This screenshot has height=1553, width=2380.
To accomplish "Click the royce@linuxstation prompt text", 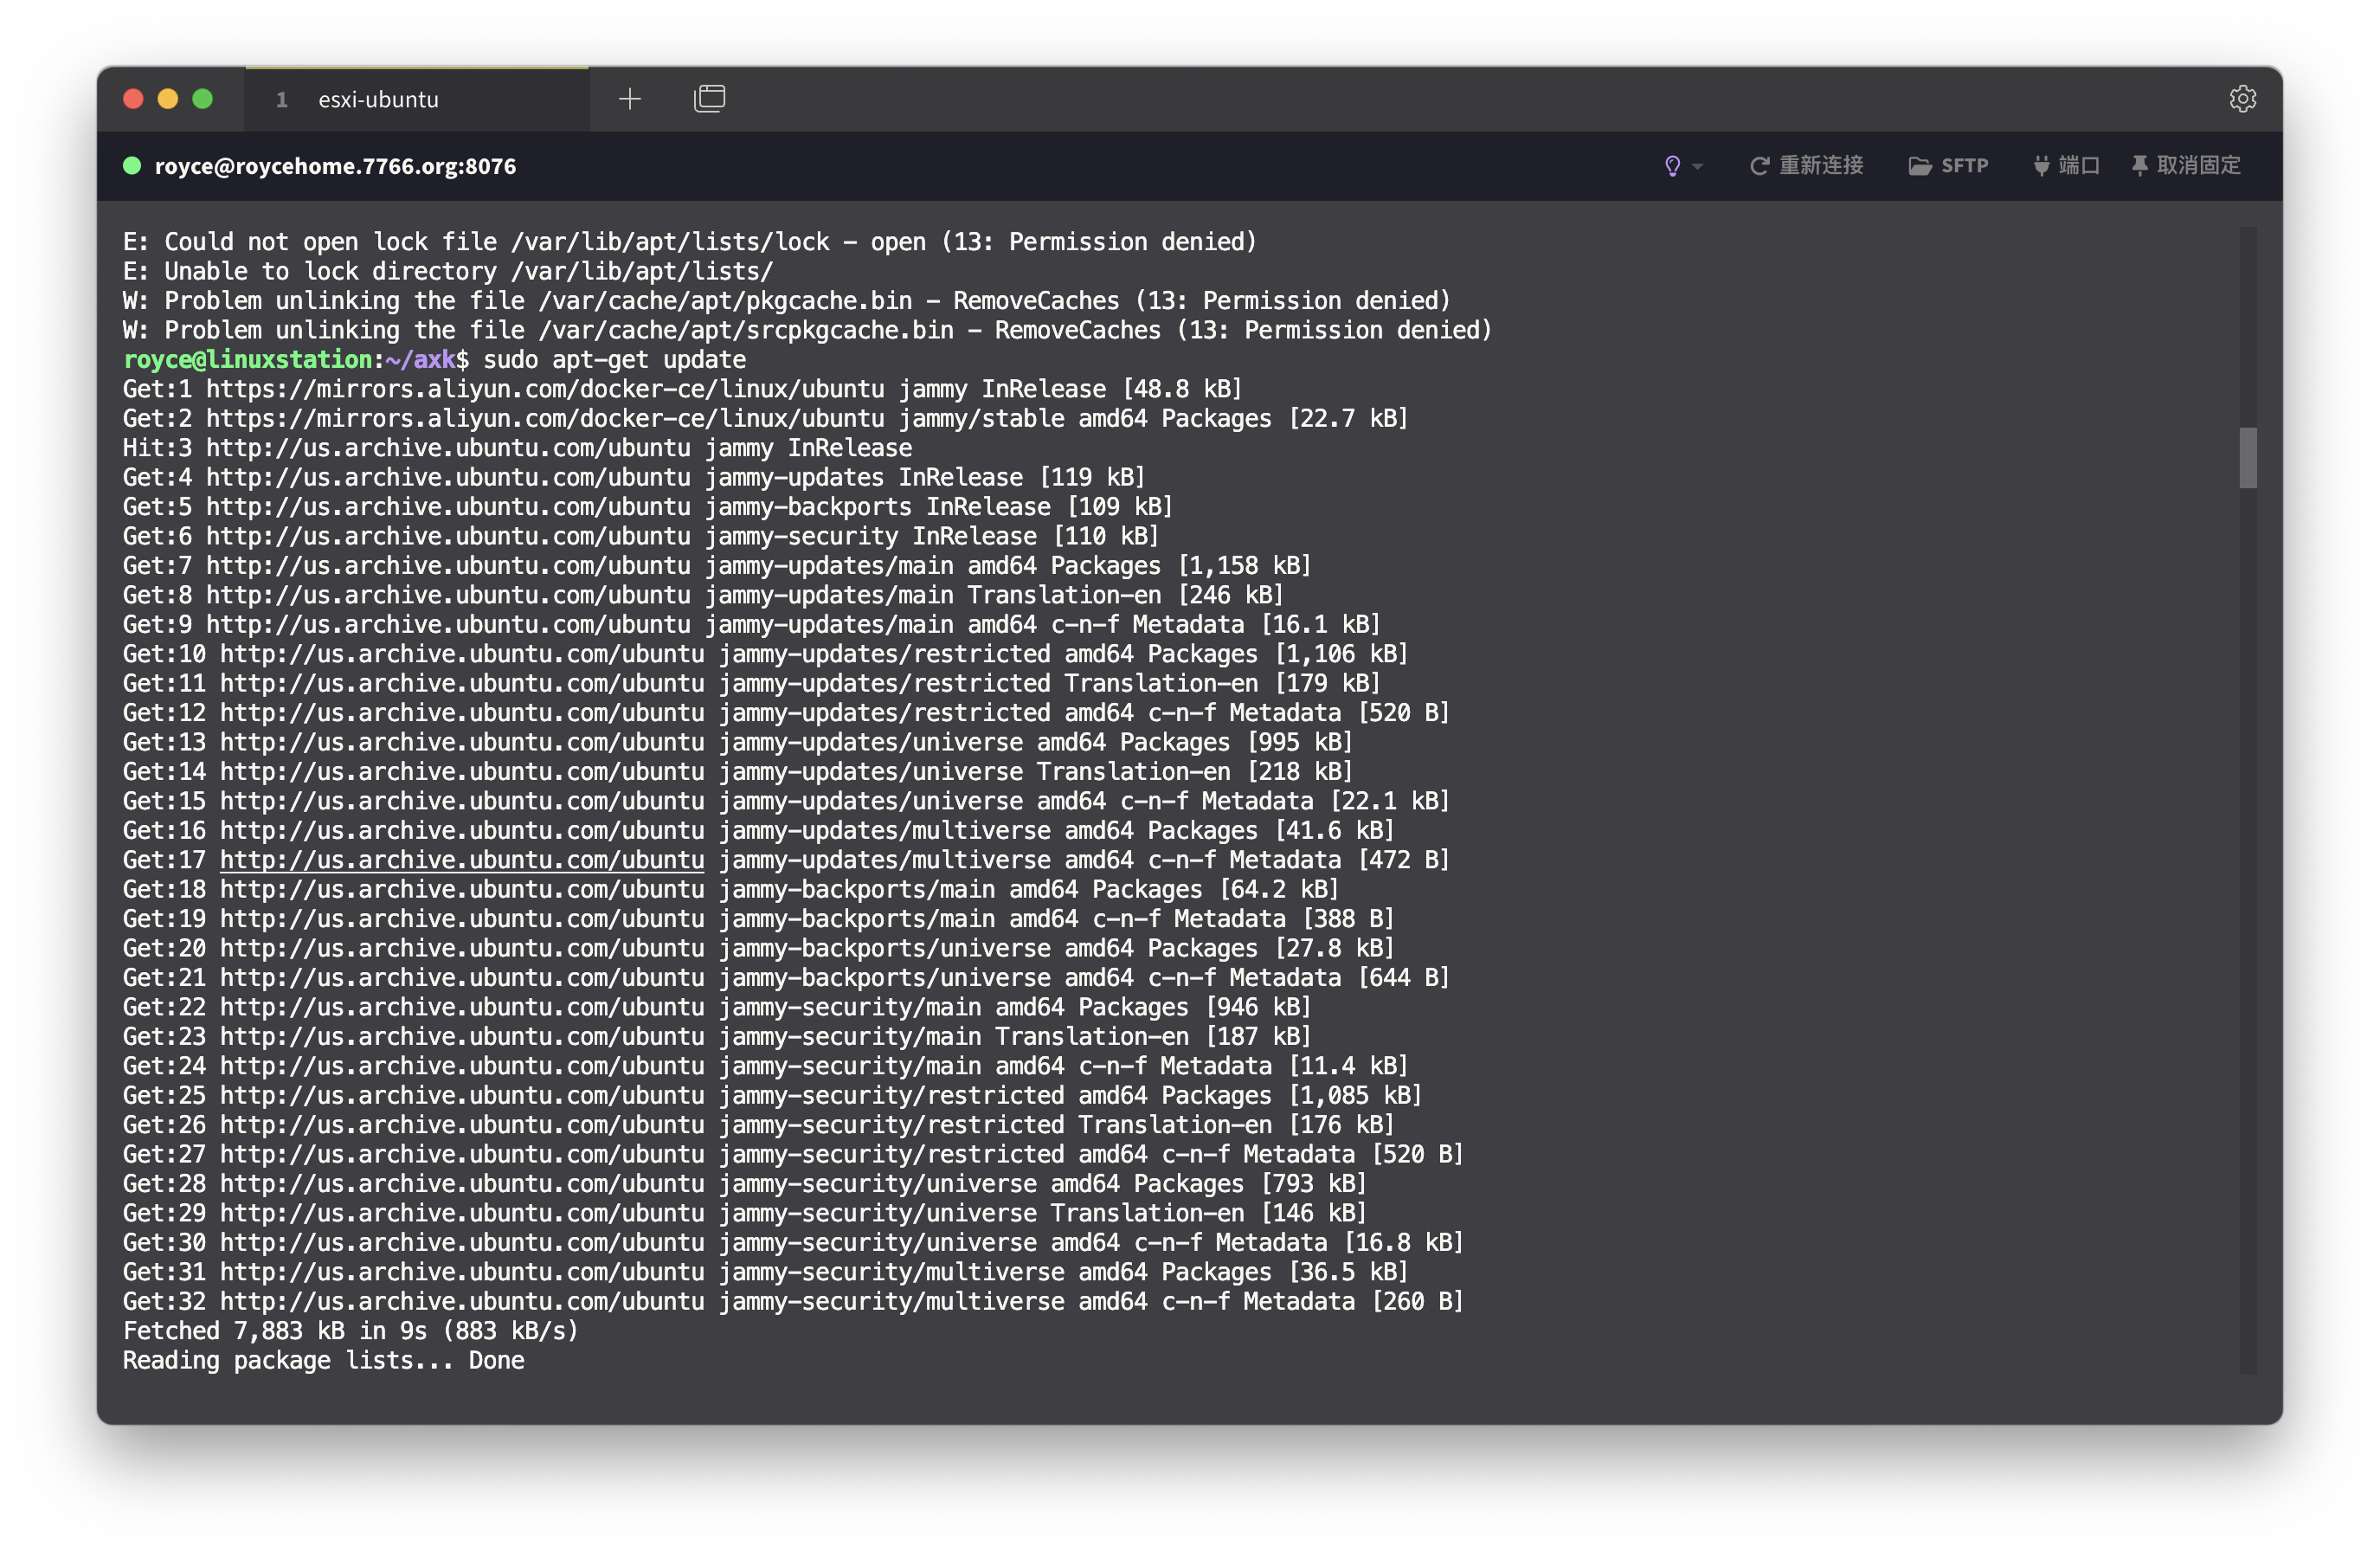I will [247, 360].
